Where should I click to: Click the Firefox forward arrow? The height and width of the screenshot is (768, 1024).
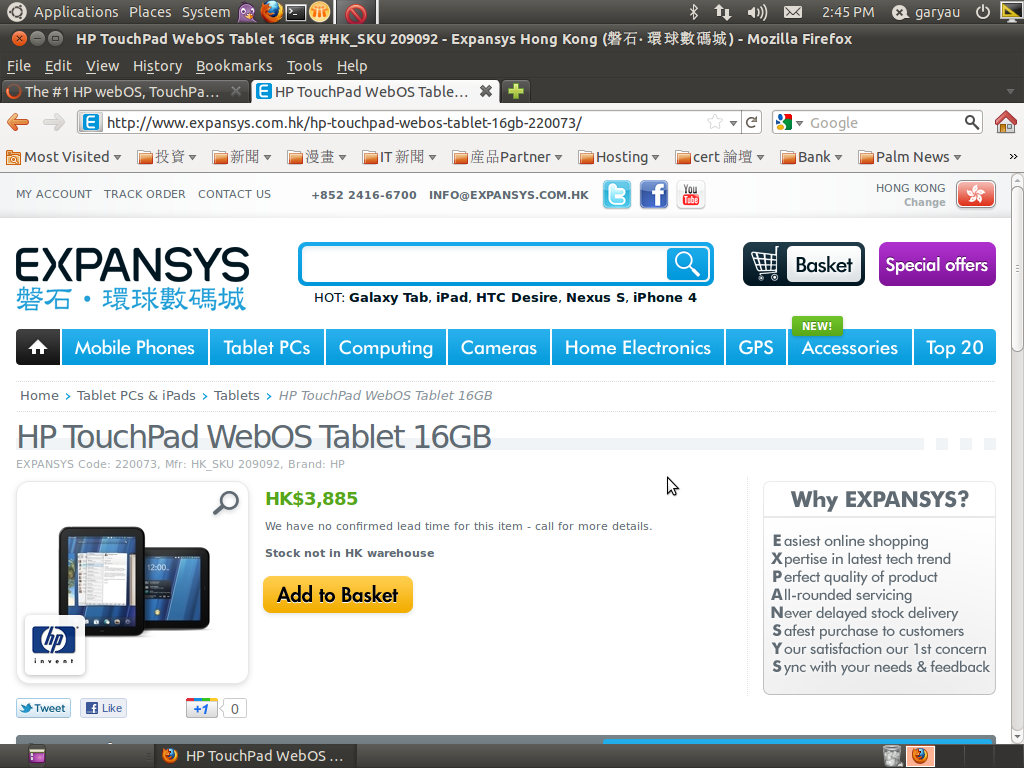point(54,122)
